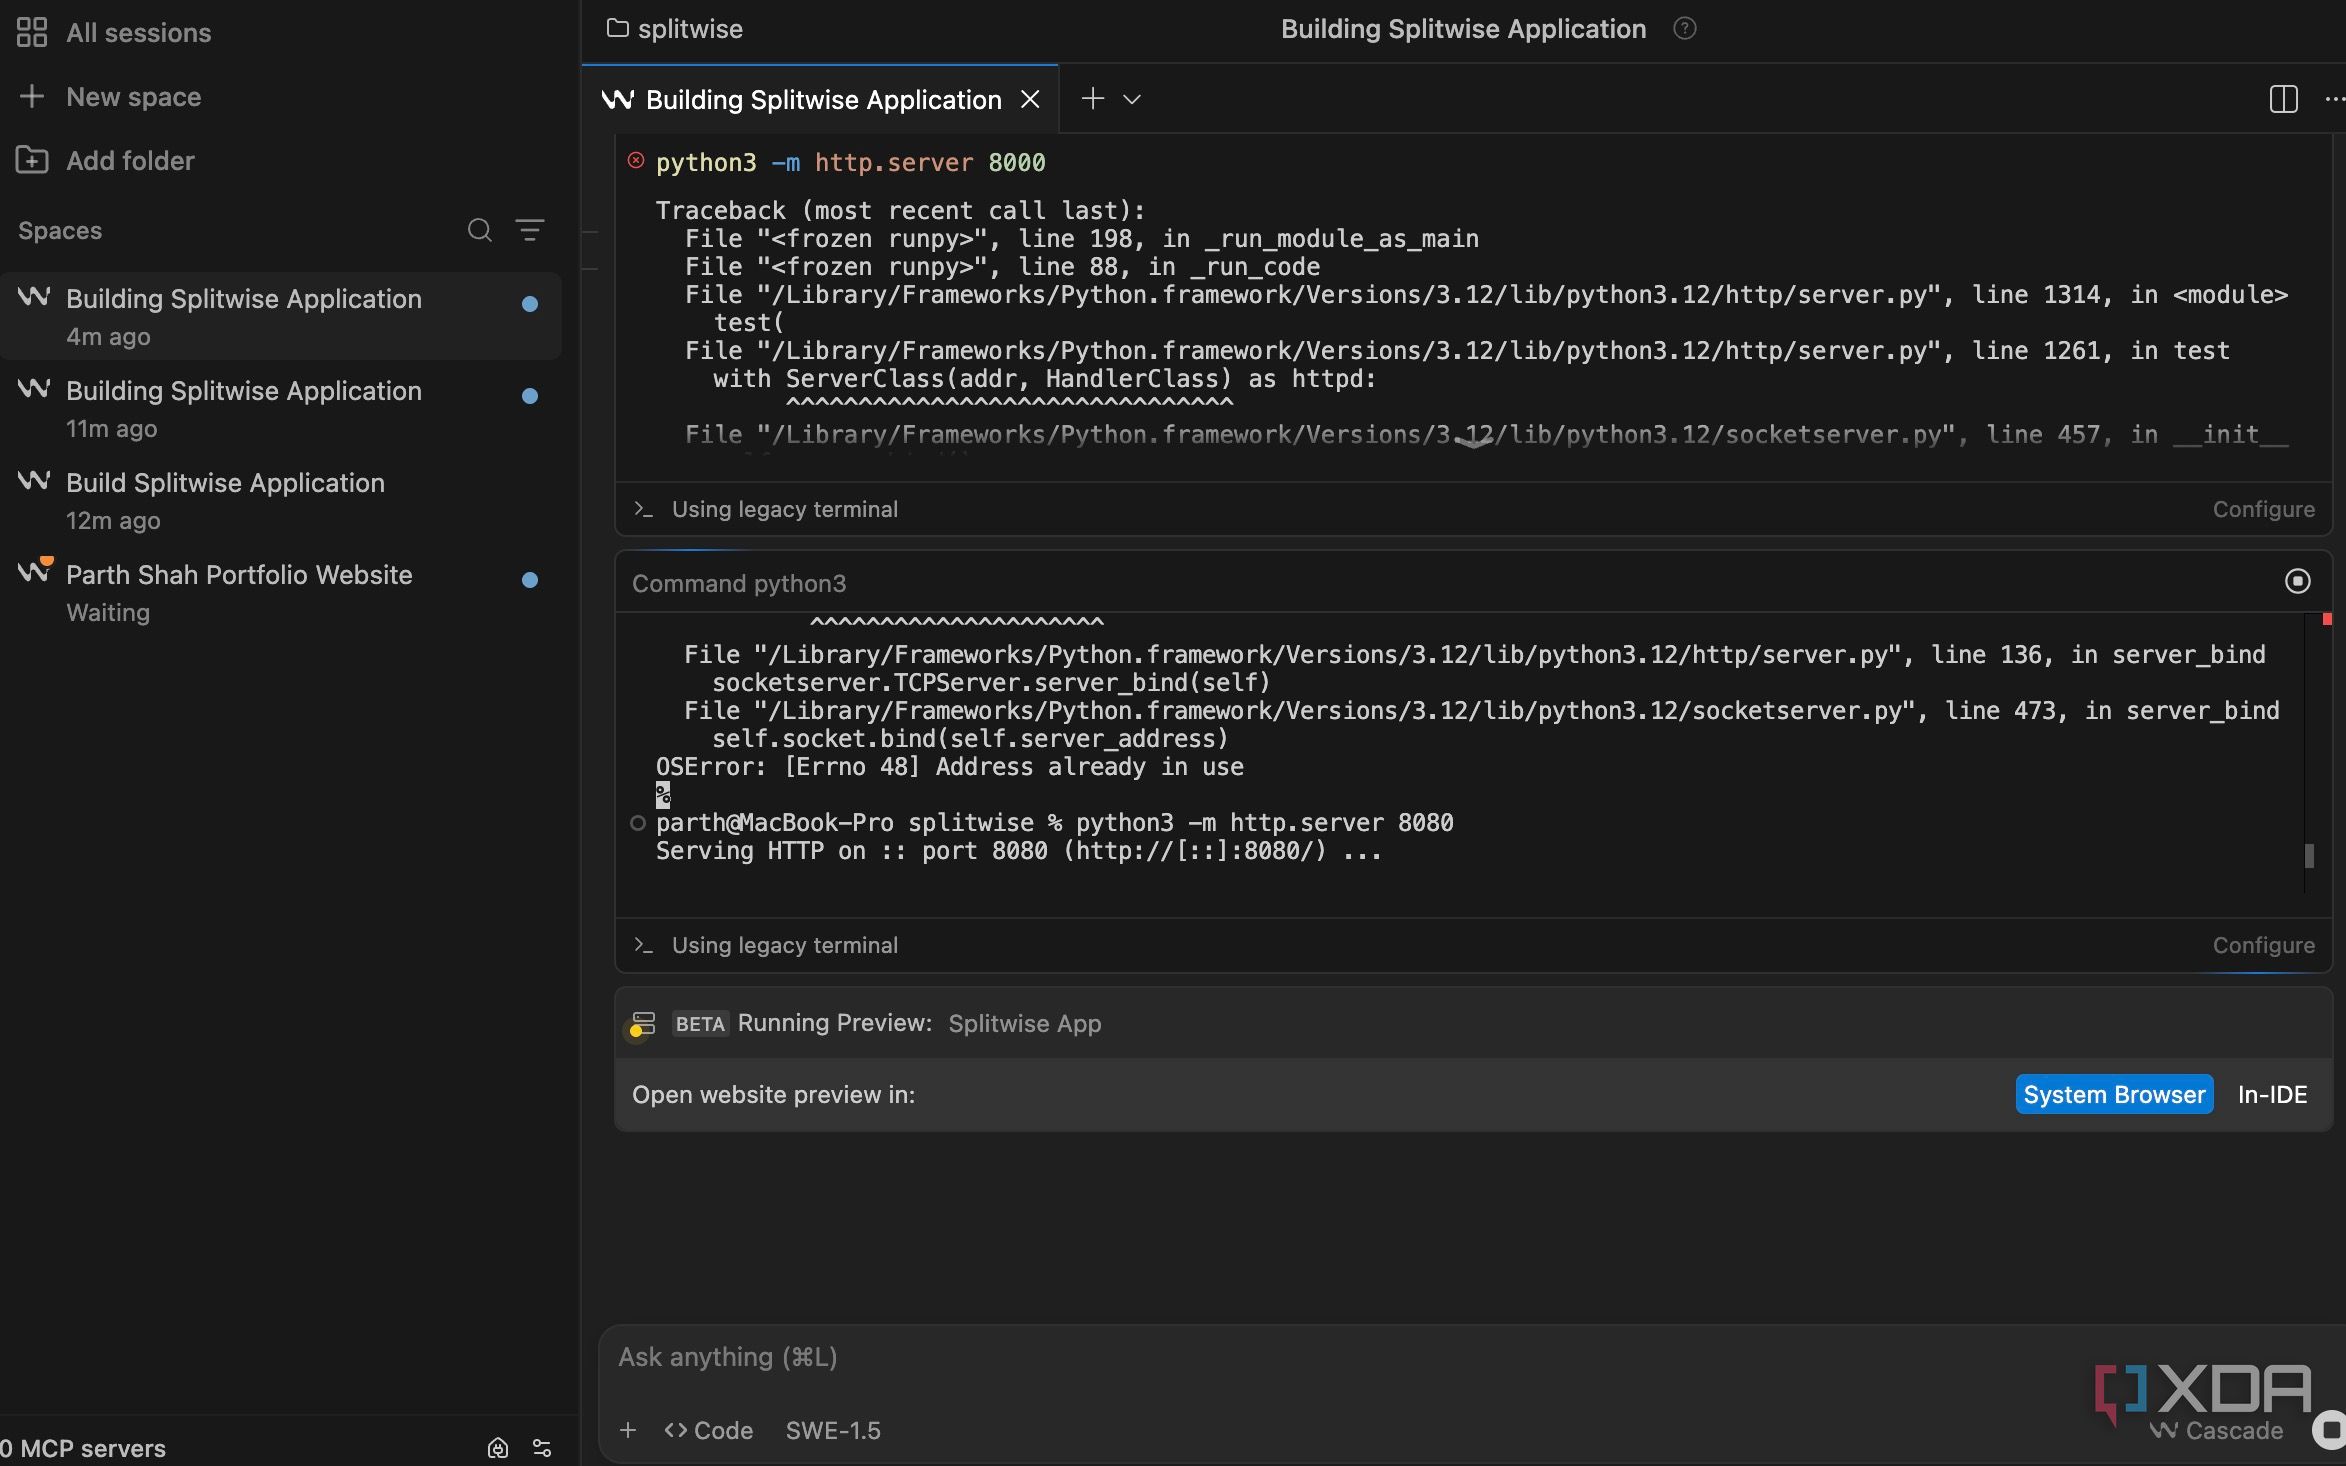This screenshot has width=2346, height=1466.
Task: Switch the Code mode selector
Action: tap(709, 1430)
